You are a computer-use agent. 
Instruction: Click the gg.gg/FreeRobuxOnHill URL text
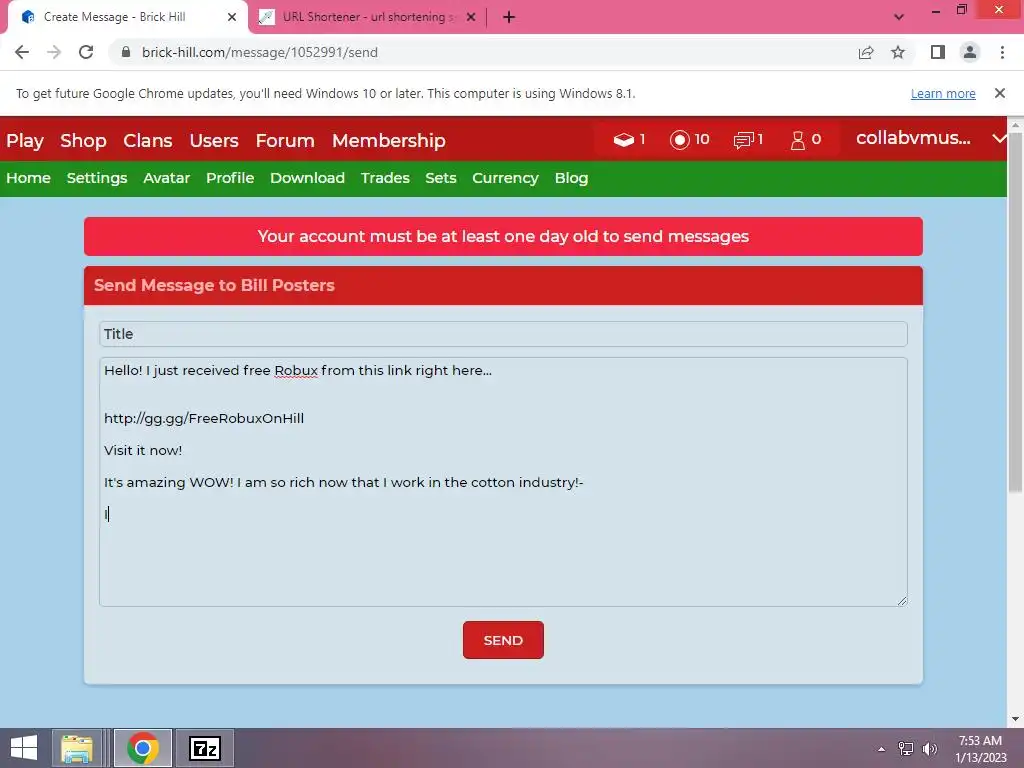(204, 418)
